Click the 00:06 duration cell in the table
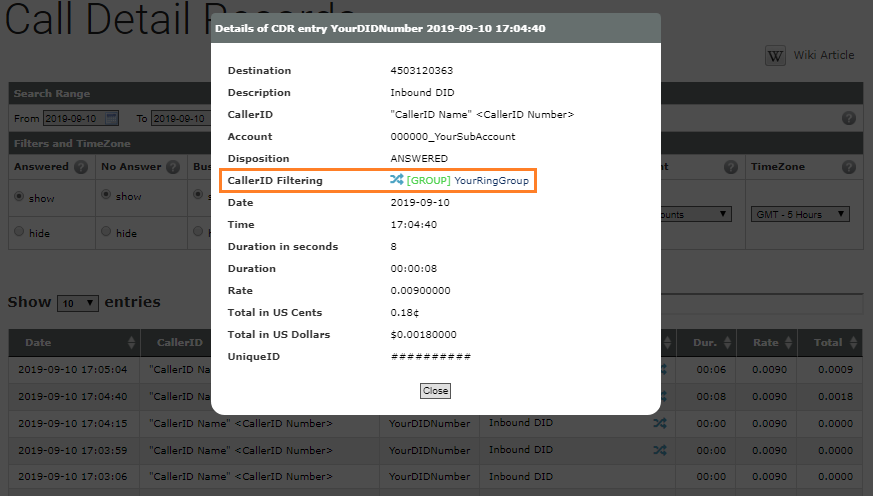 pyautogui.click(x=711, y=370)
